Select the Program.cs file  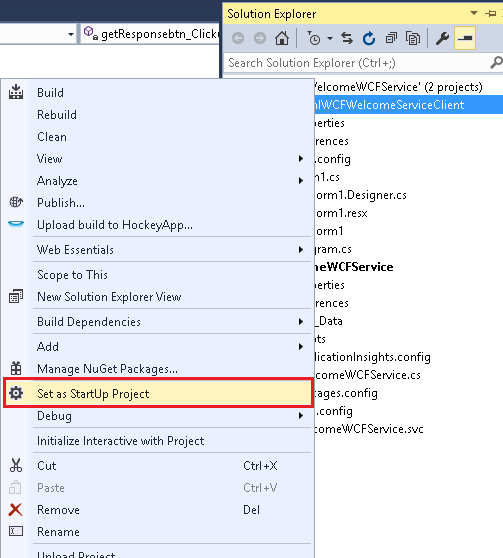(334, 249)
